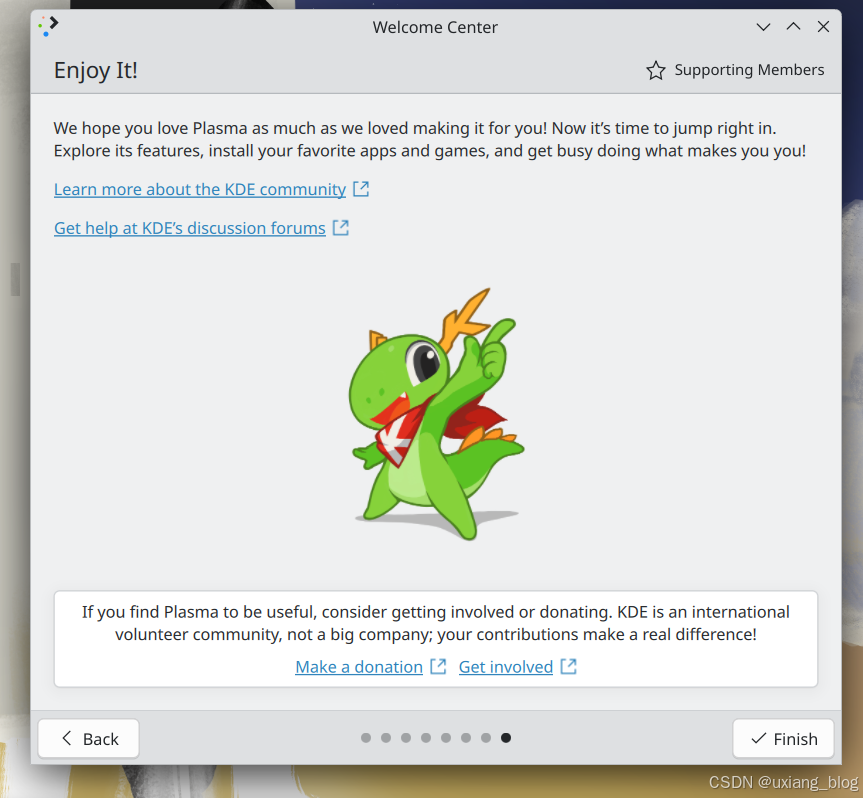
Task: Maximize the Welcome Center window
Action: (x=793, y=26)
